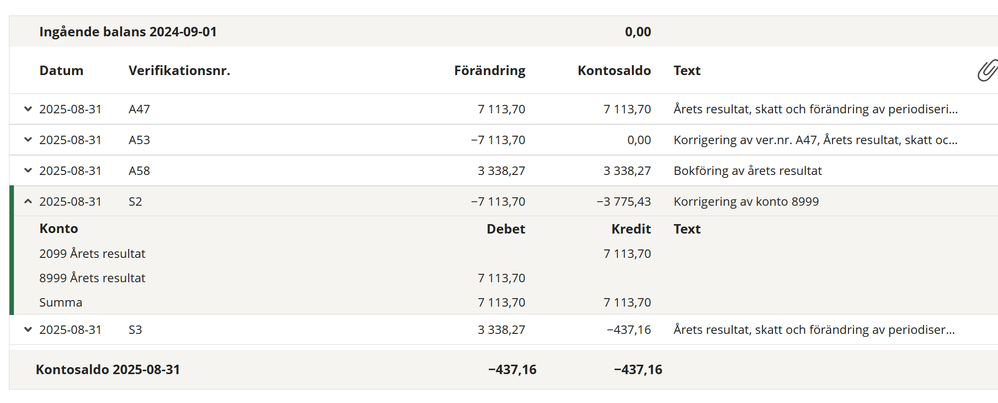Screen dimensions: 998x403
Task: Click the paperclip attachment icon
Action: click(x=986, y=71)
